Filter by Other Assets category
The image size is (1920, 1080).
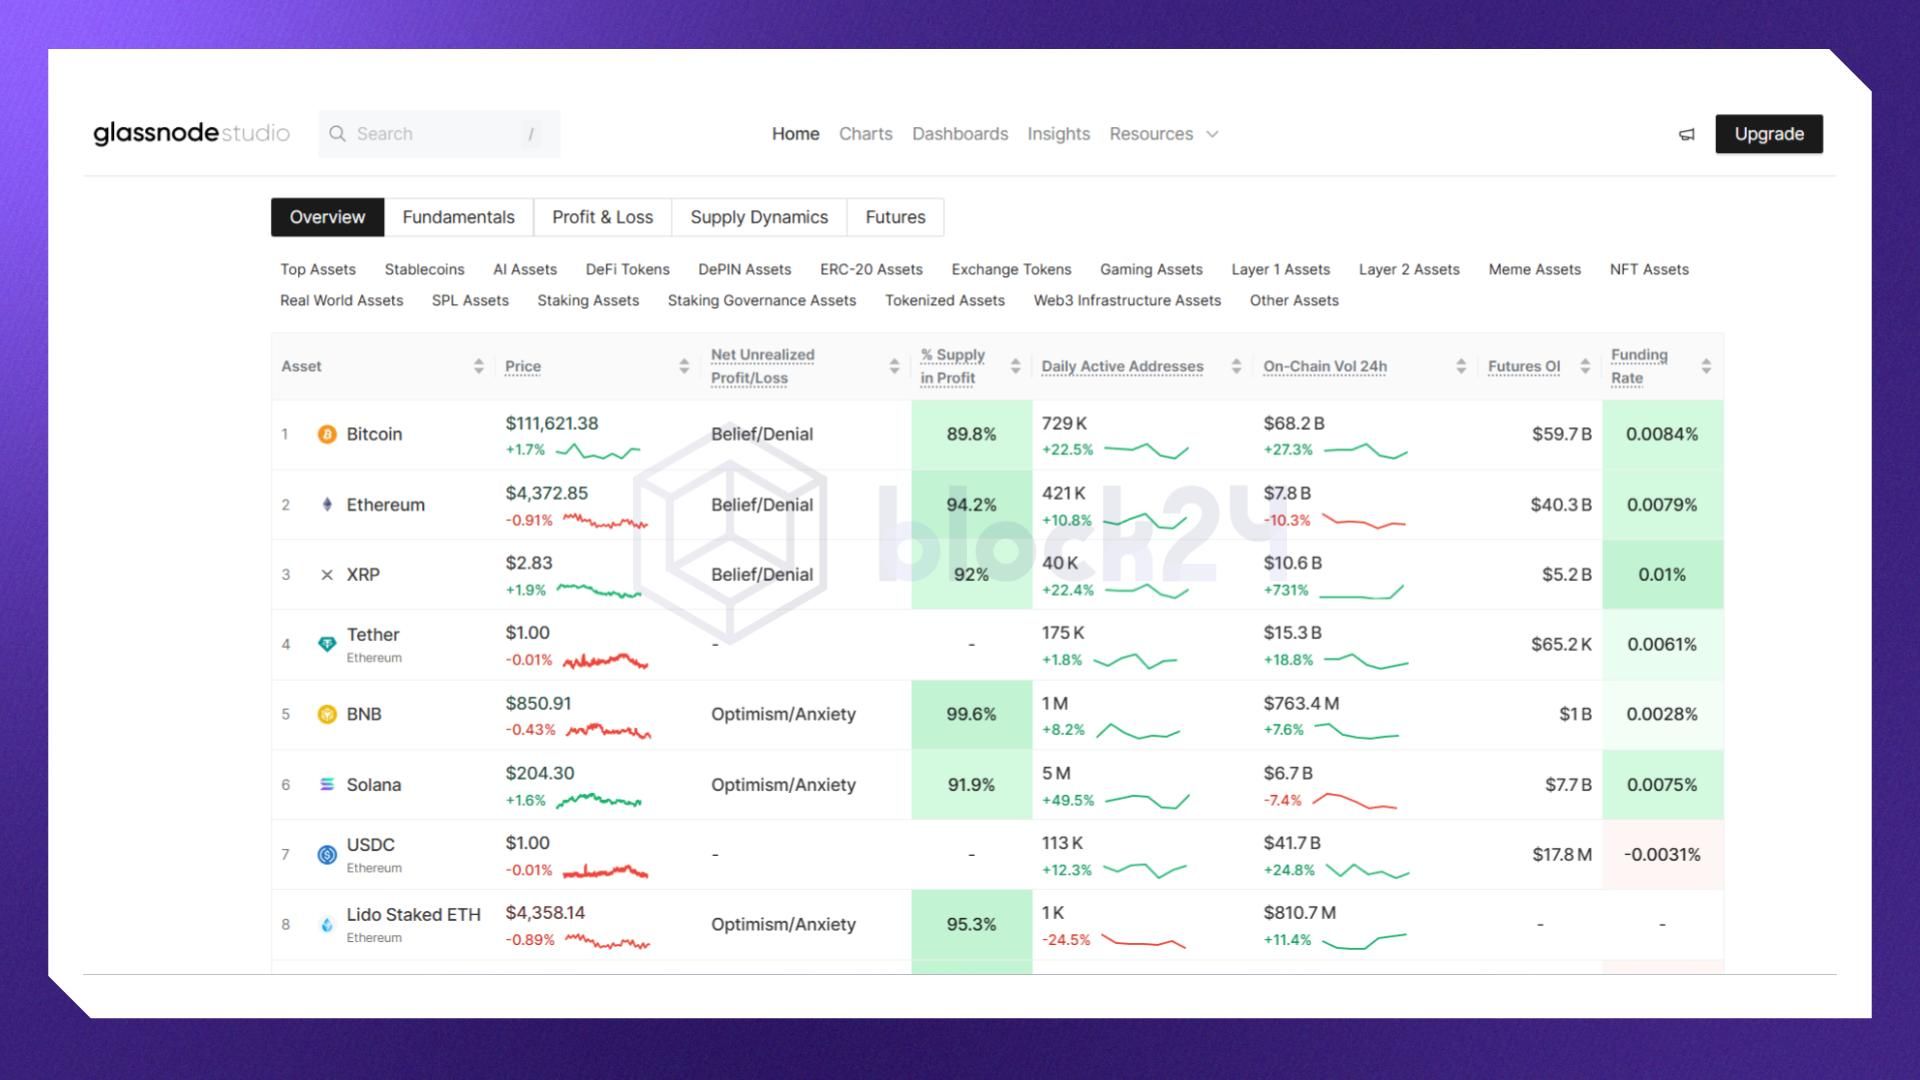[1294, 300]
